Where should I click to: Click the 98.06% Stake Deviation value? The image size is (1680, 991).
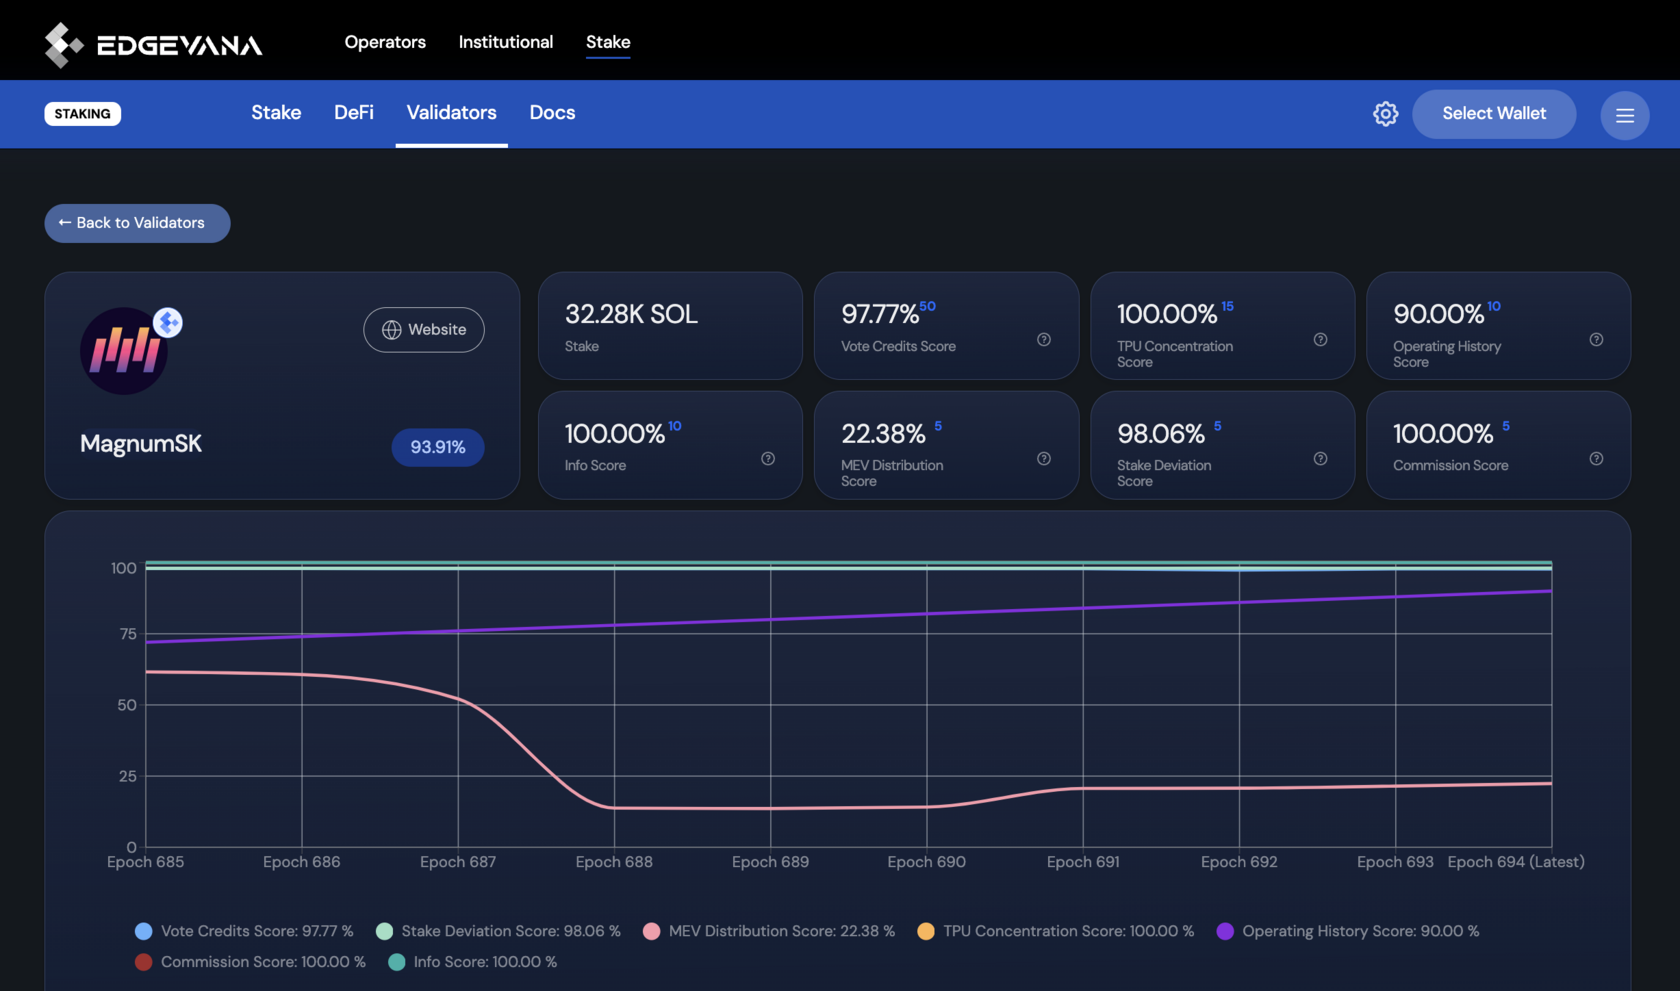pos(1161,434)
